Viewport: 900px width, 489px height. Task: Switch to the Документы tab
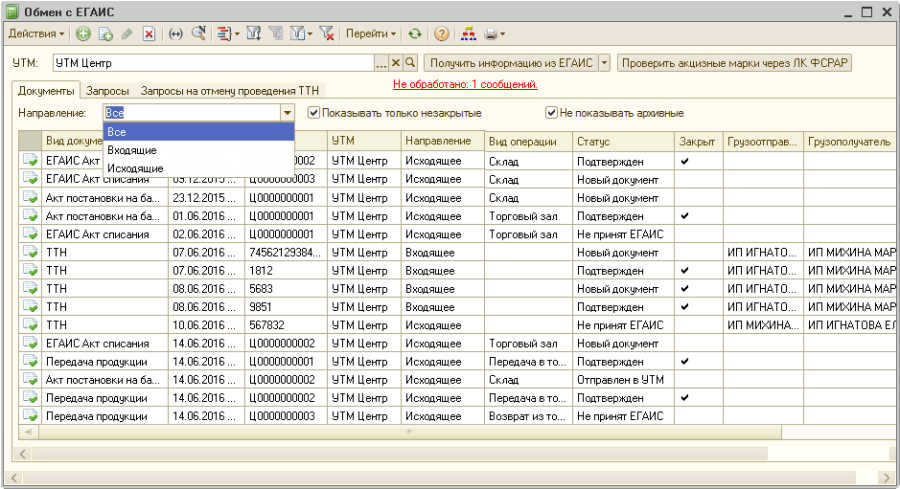(x=46, y=91)
